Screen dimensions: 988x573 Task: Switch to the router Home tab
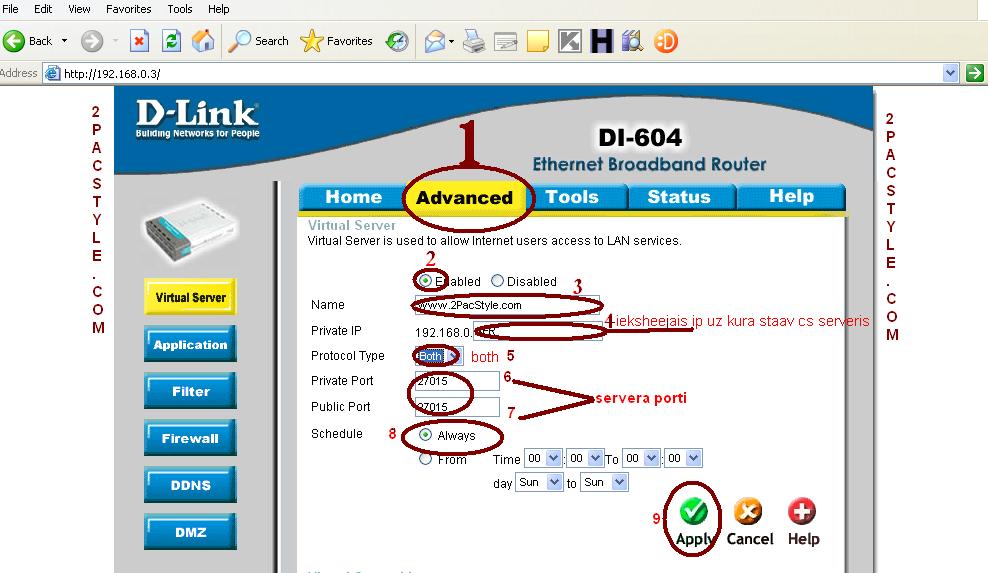[353, 197]
